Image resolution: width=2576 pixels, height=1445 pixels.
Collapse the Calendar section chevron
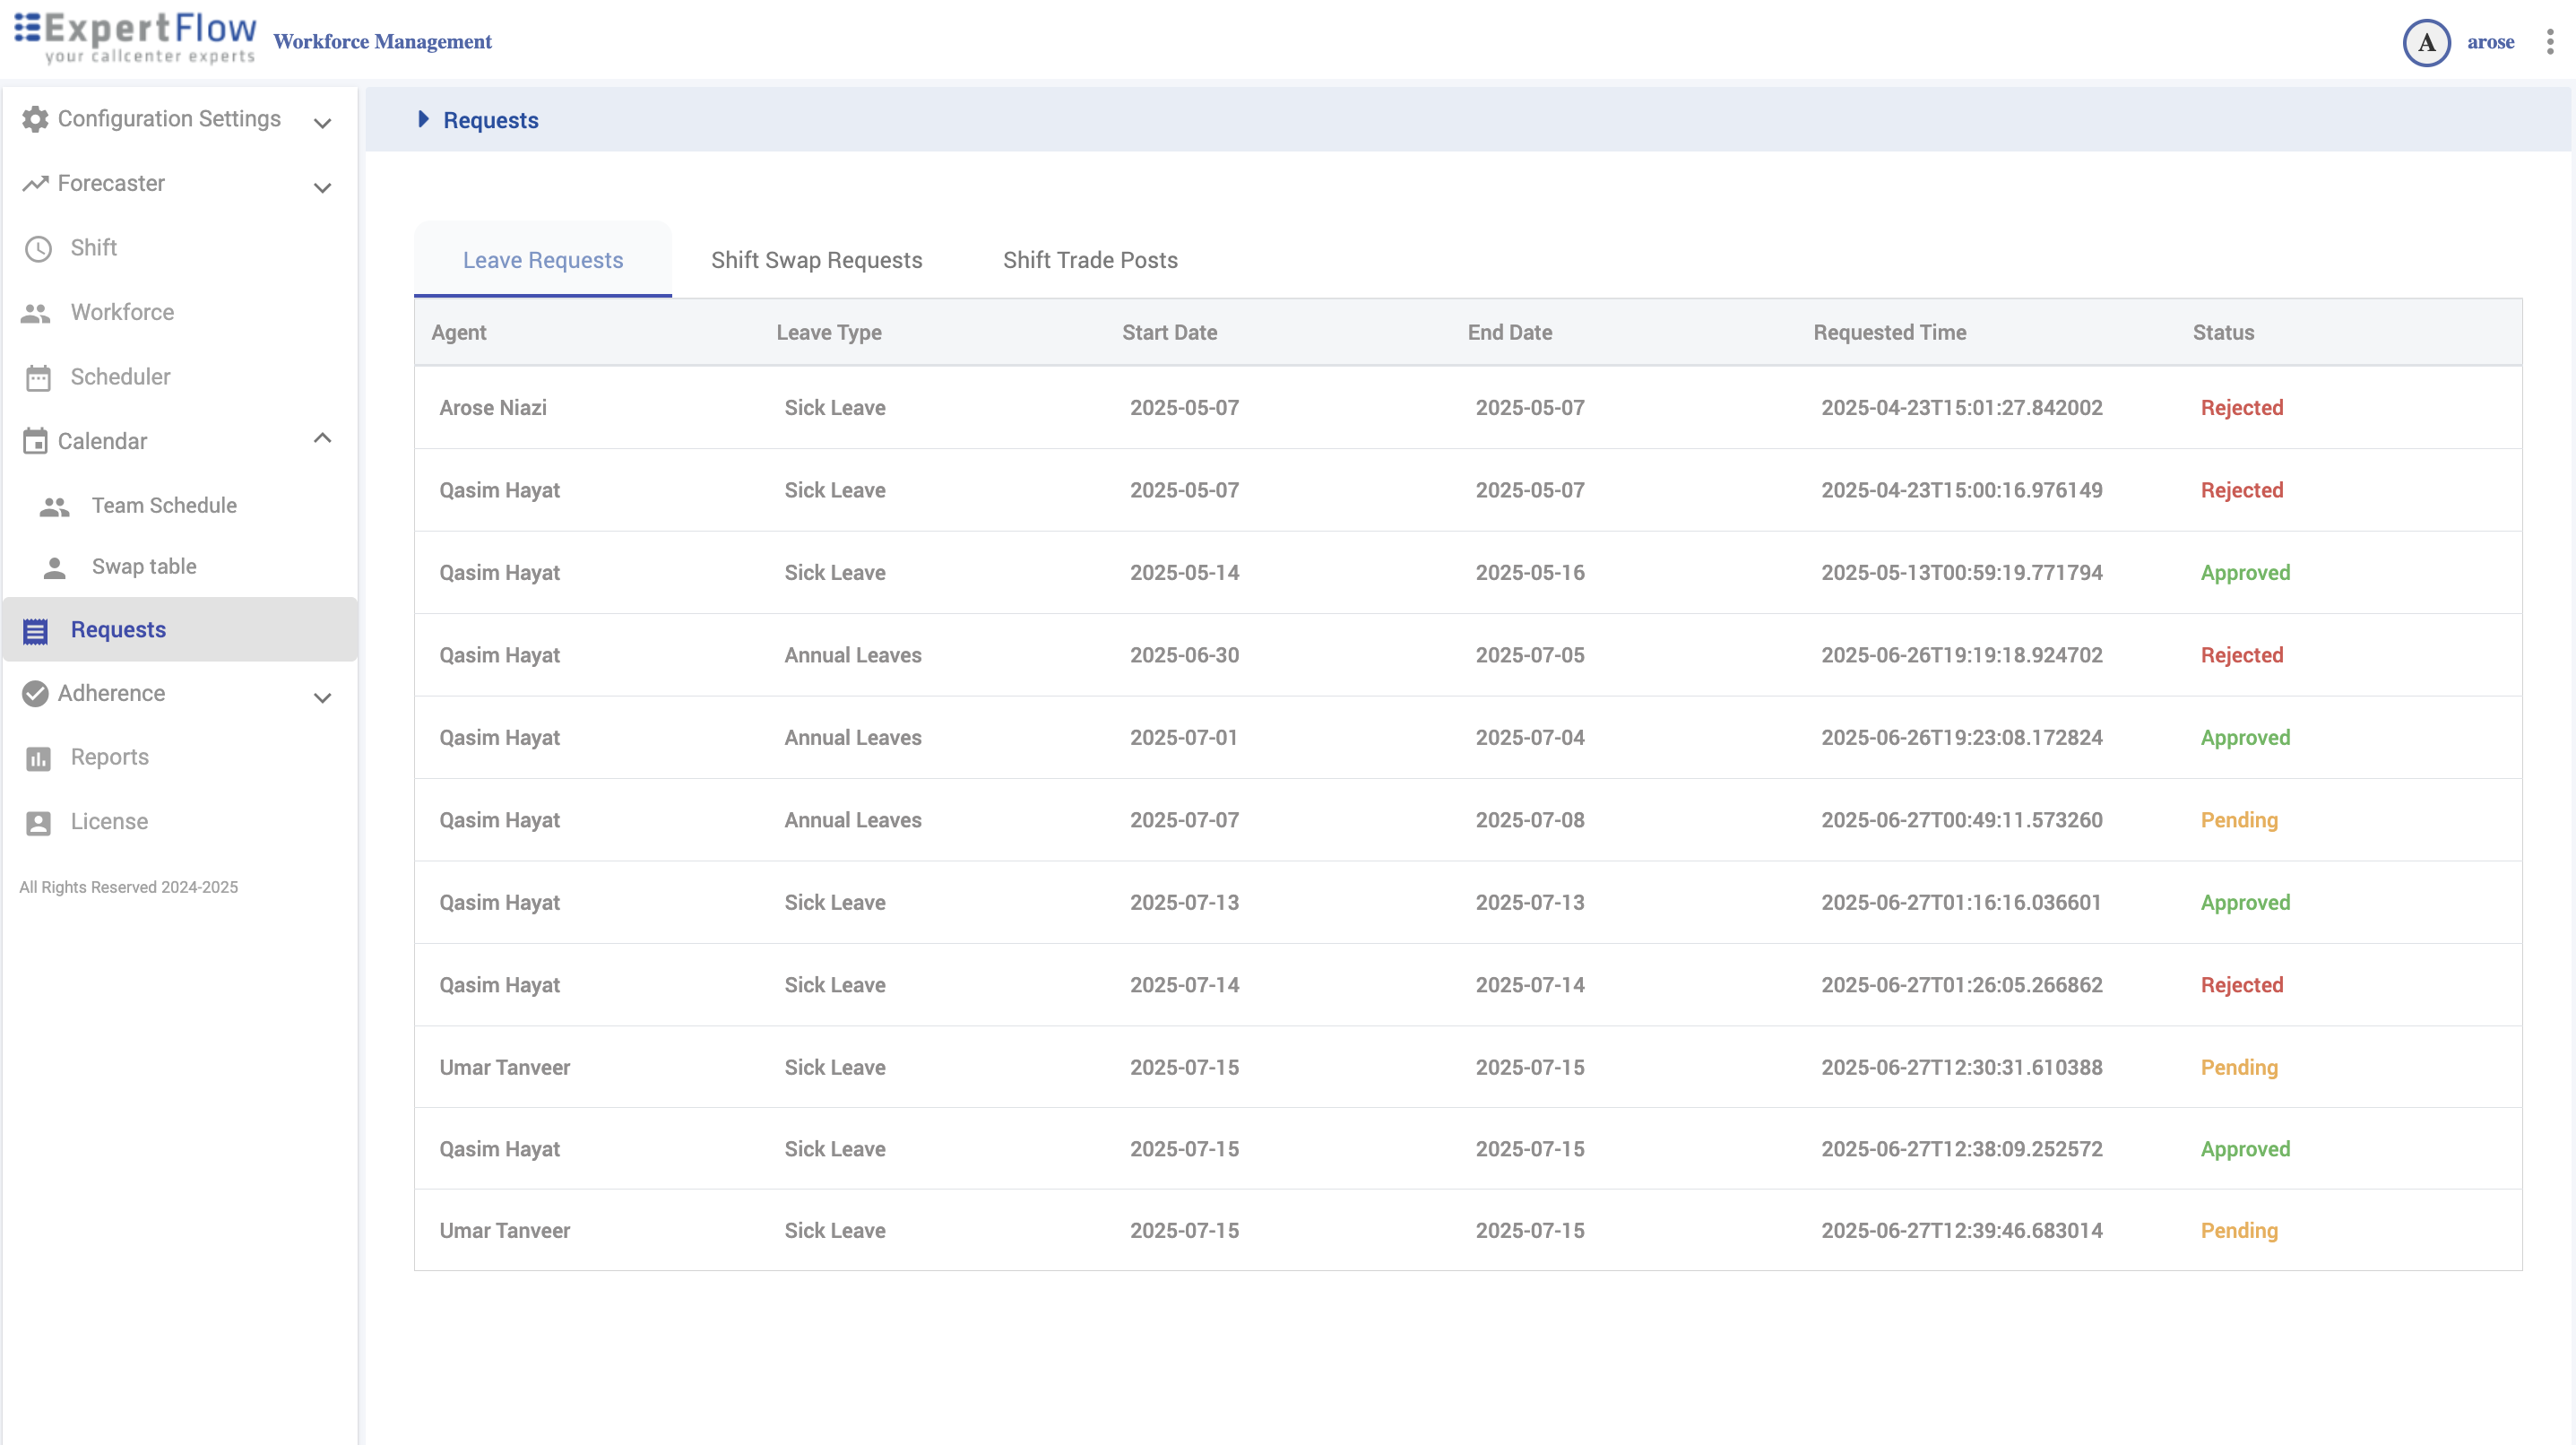coord(322,438)
